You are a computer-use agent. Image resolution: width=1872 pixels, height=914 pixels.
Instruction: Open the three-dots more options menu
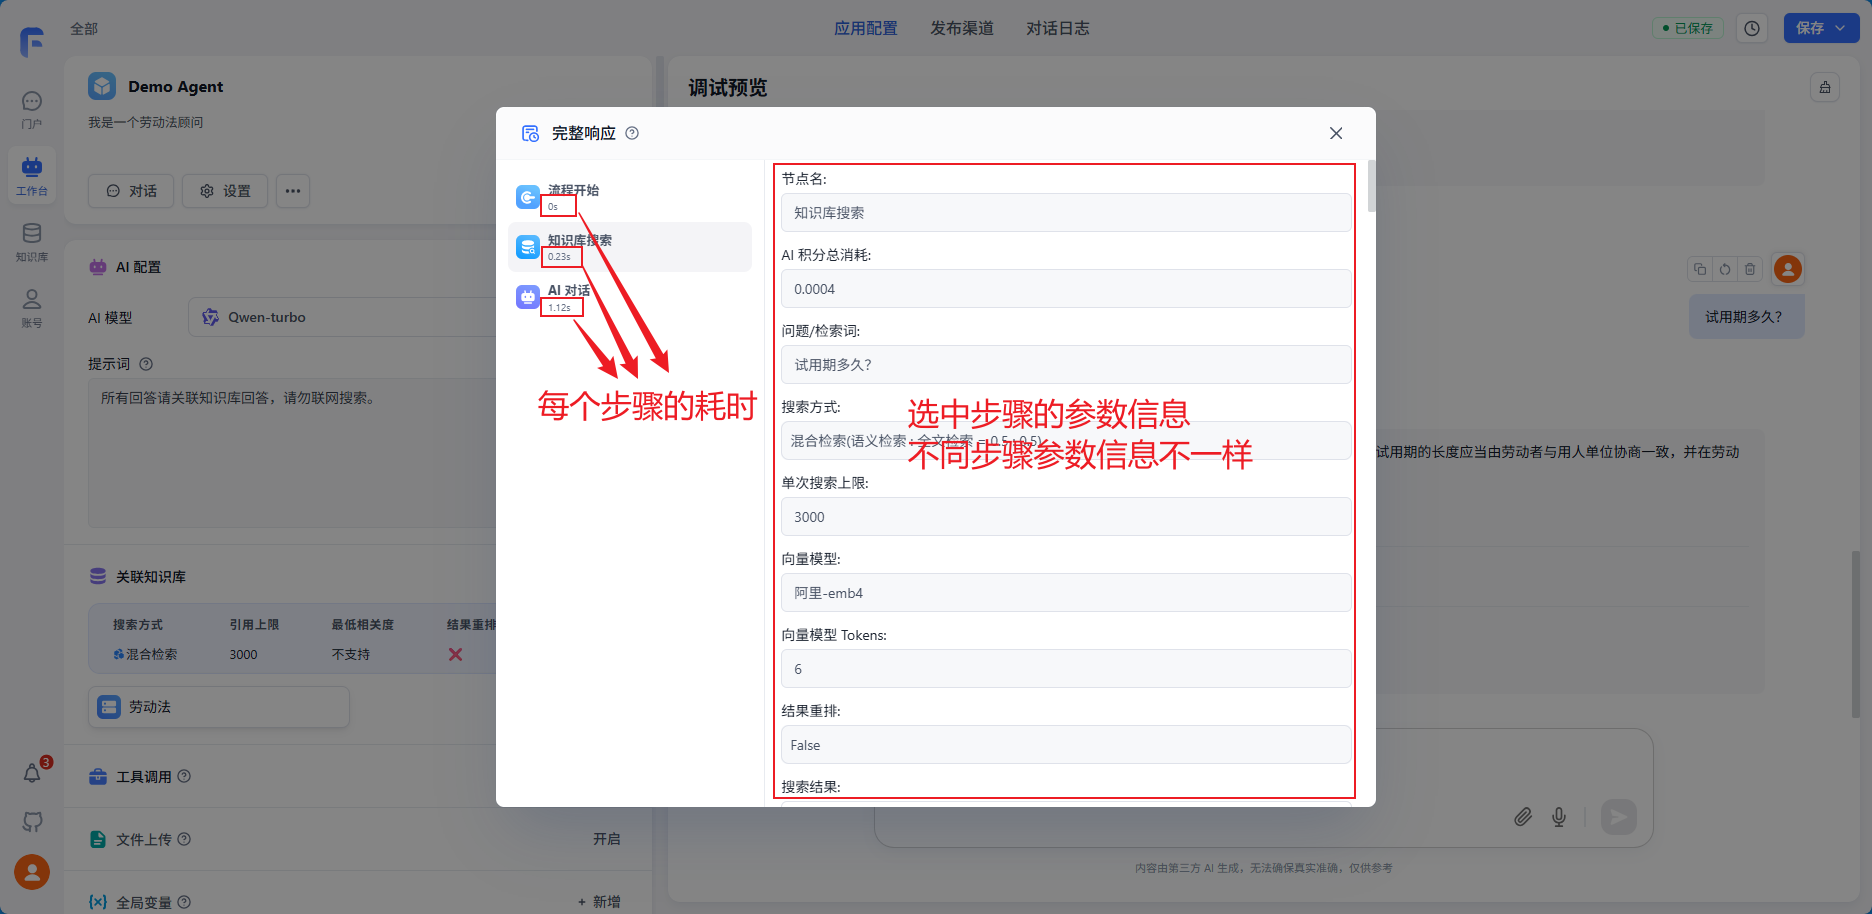292,191
